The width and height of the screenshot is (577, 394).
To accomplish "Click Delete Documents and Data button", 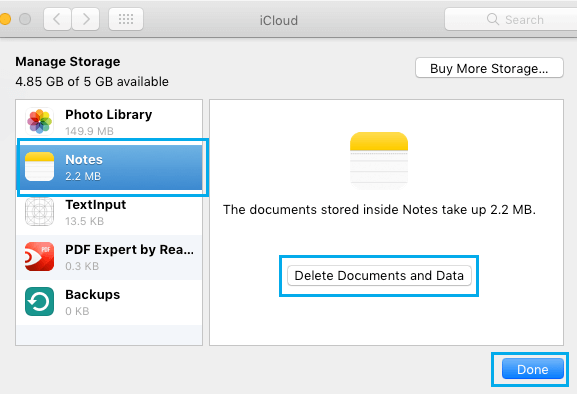I will click(379, 276).
